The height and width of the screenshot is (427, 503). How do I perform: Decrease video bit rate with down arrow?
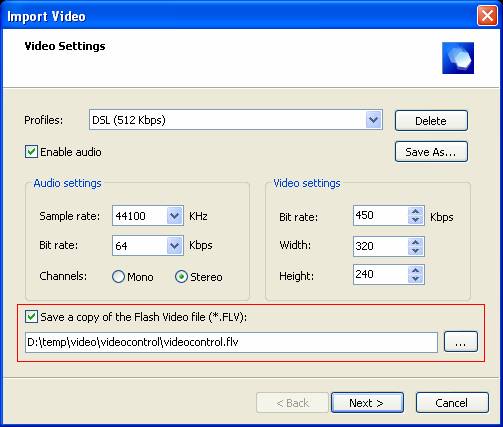pos(415,220)
